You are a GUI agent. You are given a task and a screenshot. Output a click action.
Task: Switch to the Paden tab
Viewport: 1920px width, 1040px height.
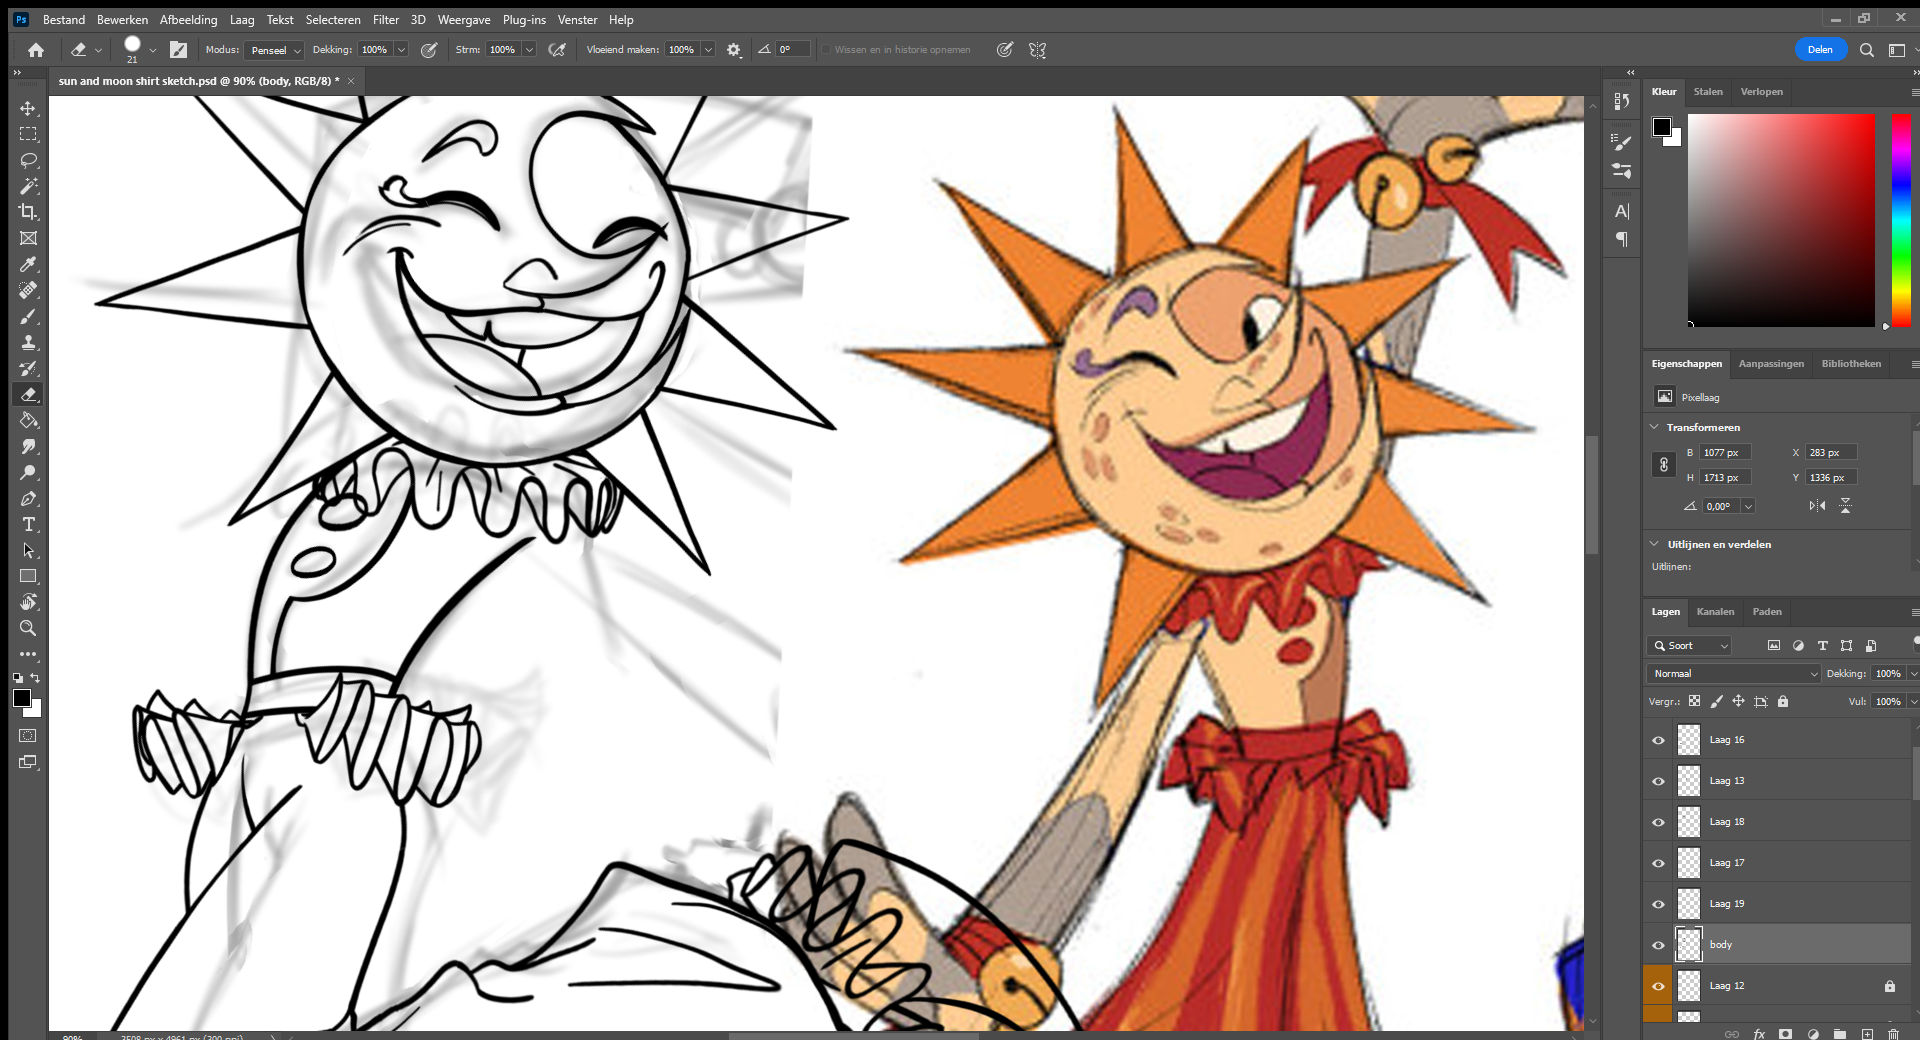coord(1767,612)
